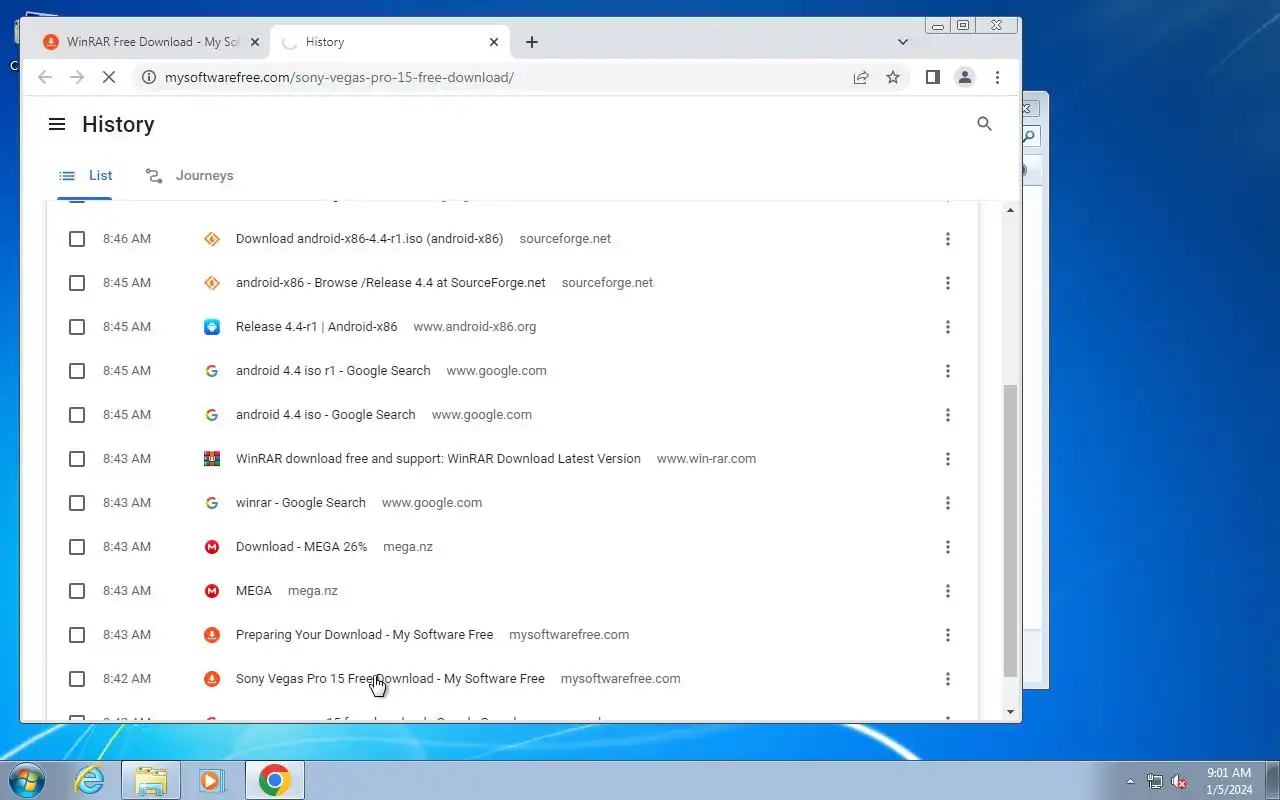Screen dimensions: 1280x800
Task: Open Windows Explorer from the taskbar
Action: coord(151,780)
